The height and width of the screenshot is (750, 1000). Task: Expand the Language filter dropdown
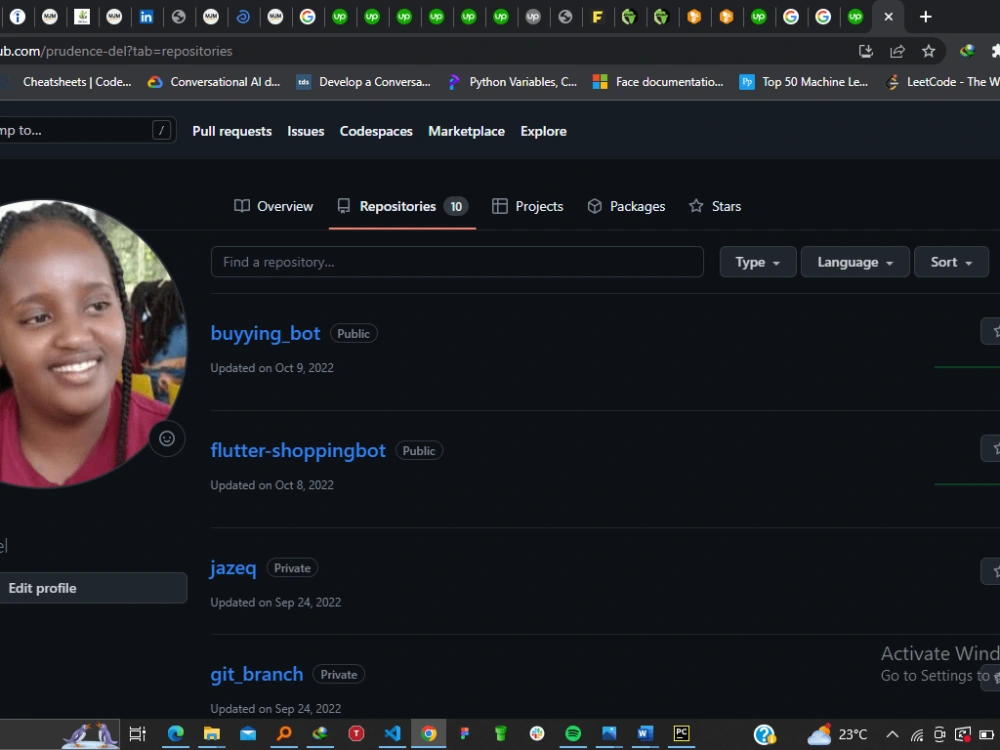click(855, 262)
